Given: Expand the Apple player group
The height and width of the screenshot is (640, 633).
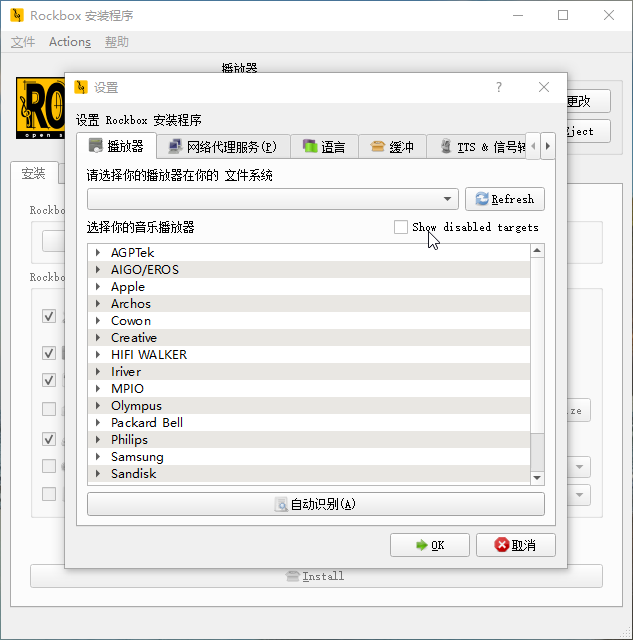Looking at the screenshot, I should 98,287.
